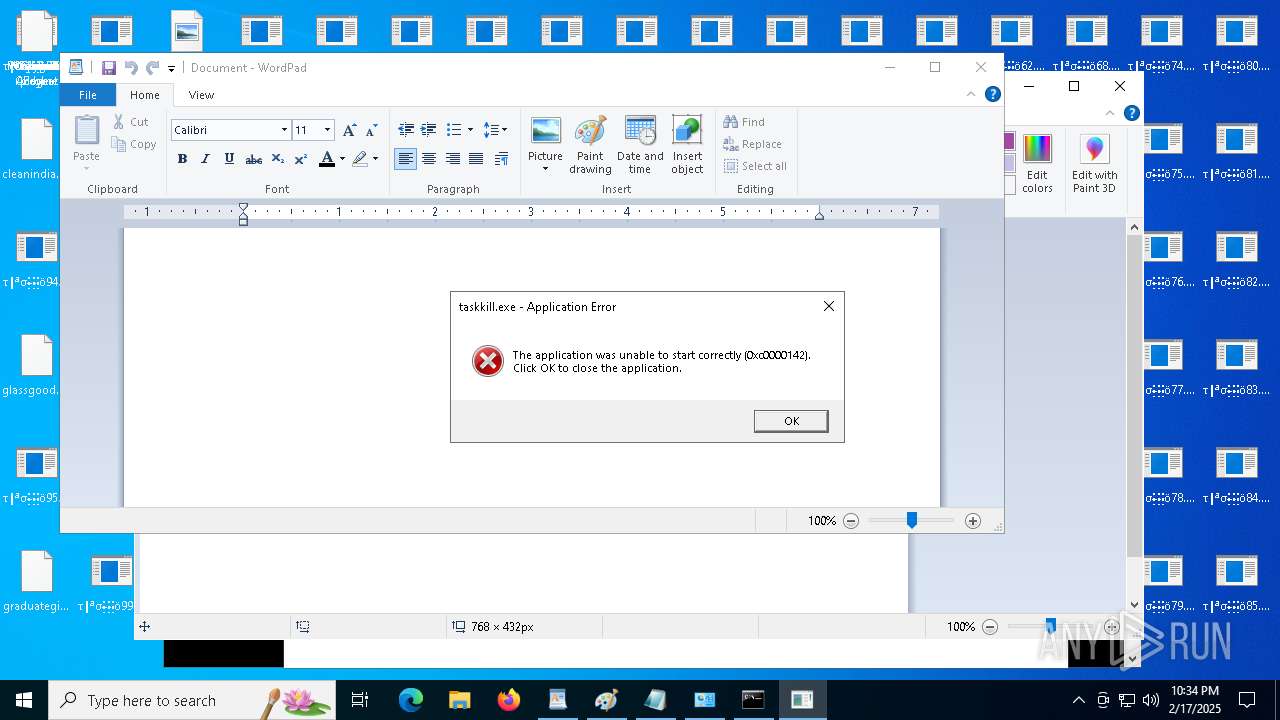
Task: Click the WordPad zoom out minus icon
Action: (851, 521)
